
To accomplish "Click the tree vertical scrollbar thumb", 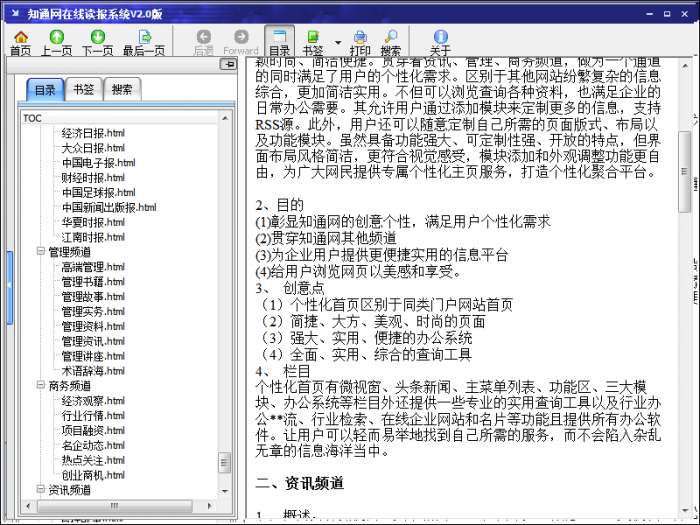I will pyautogui.click(x=225, y=463).
